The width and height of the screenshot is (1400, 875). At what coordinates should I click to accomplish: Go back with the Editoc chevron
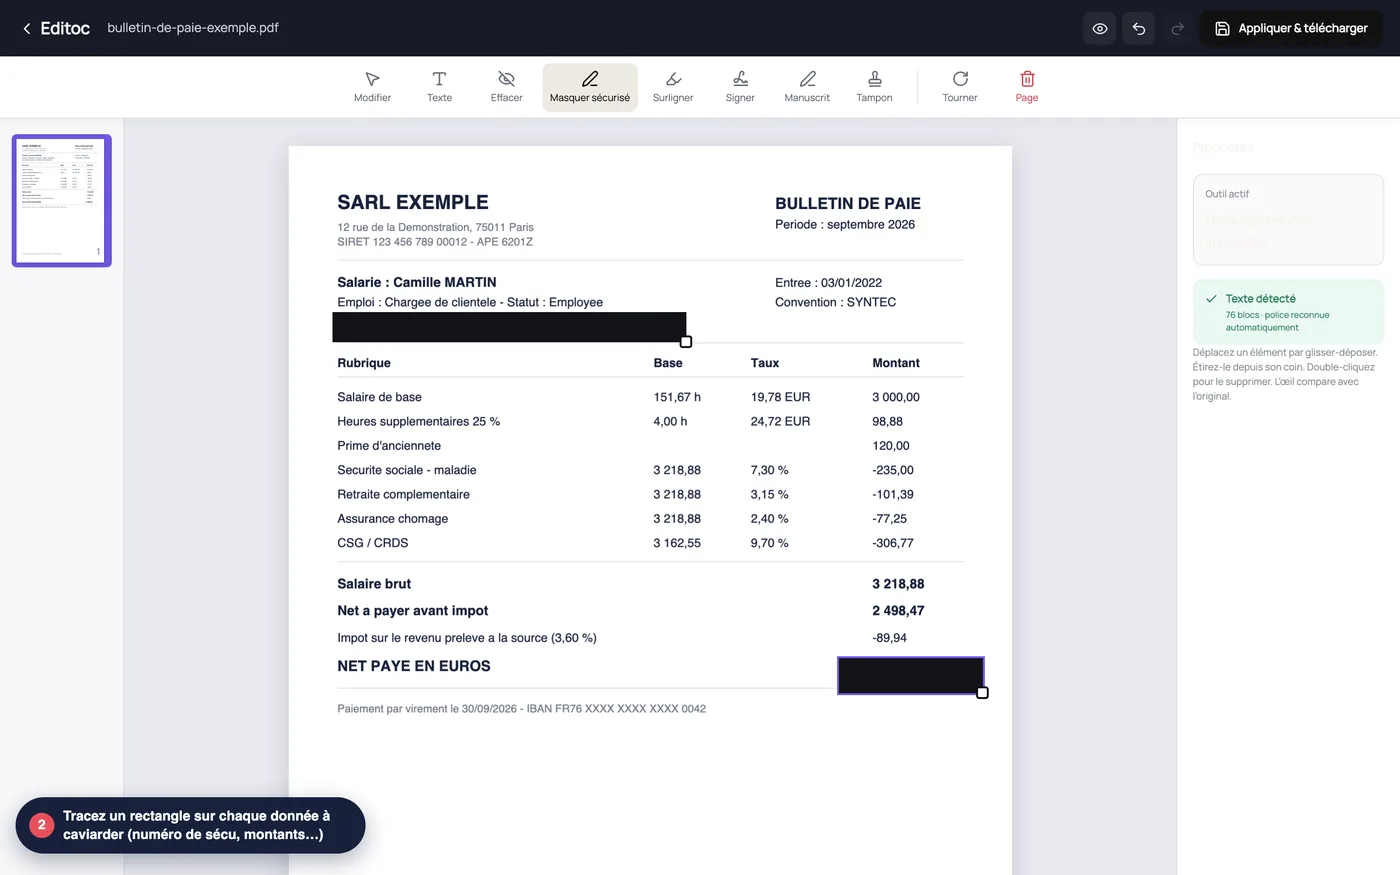27,28
